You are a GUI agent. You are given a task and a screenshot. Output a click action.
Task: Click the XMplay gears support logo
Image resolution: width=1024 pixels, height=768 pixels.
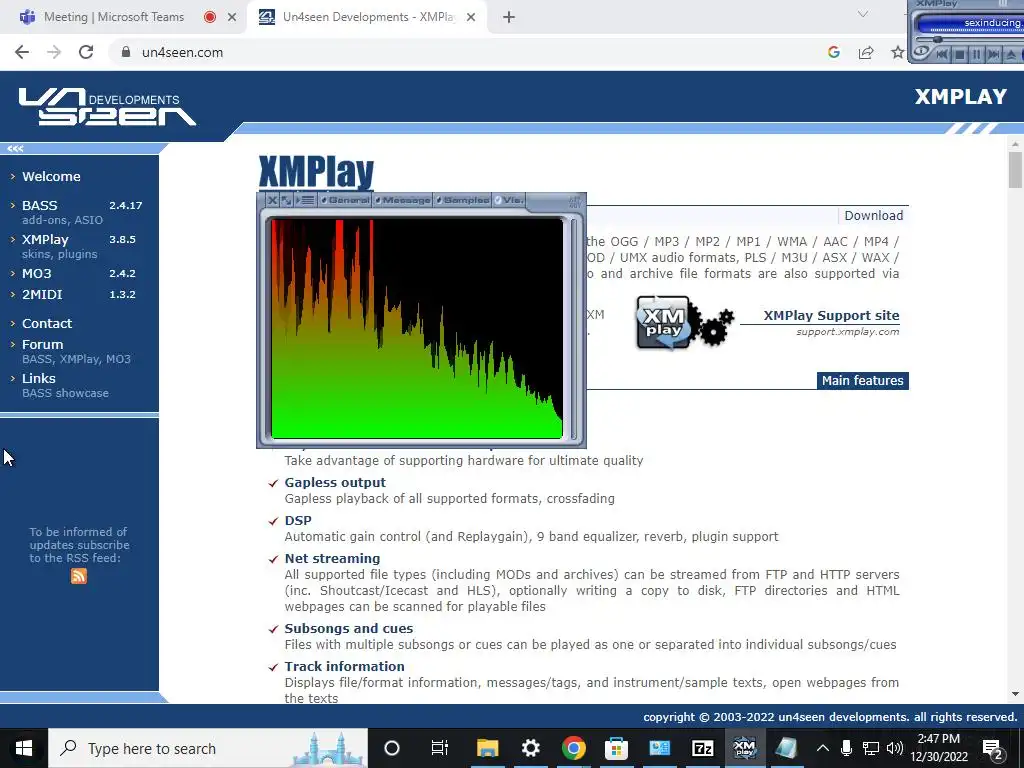coord(684,323)
